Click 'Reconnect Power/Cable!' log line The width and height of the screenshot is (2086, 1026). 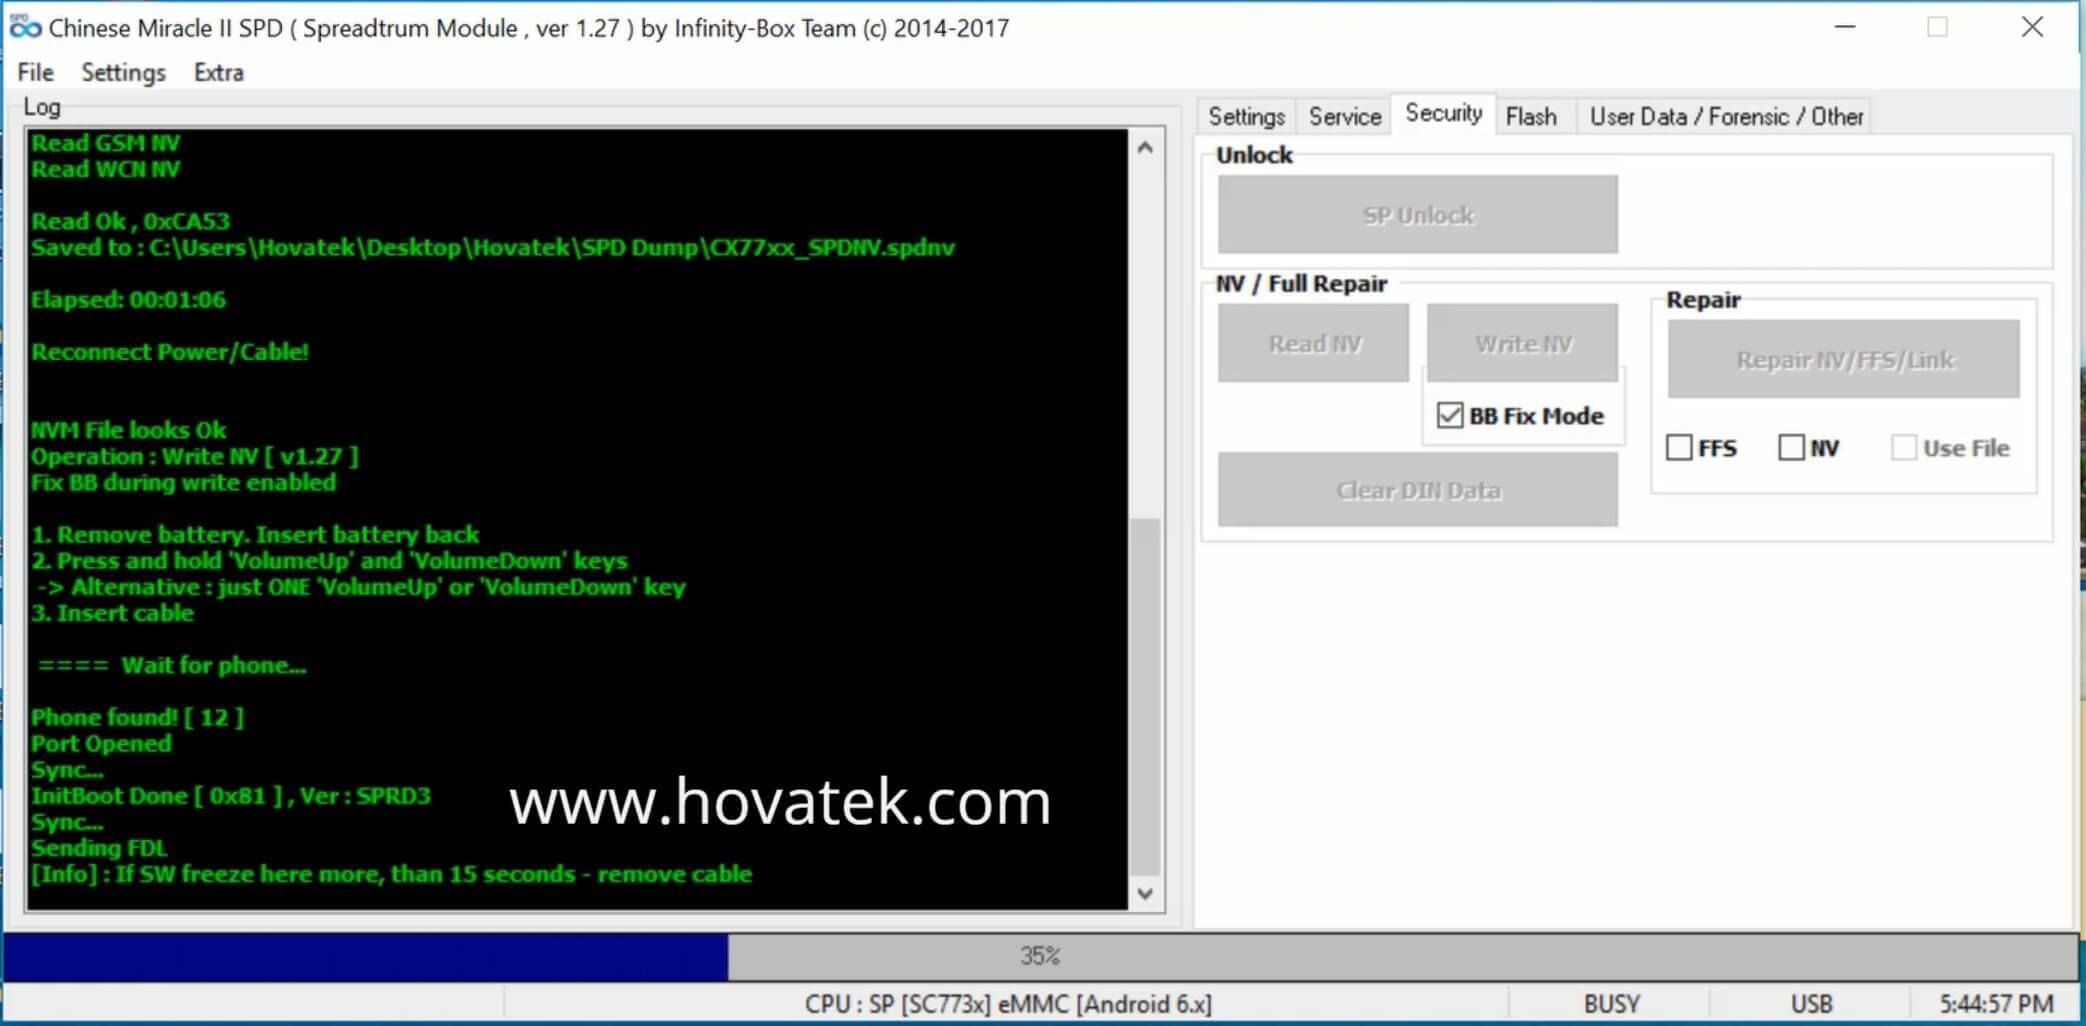click(170, 352)
